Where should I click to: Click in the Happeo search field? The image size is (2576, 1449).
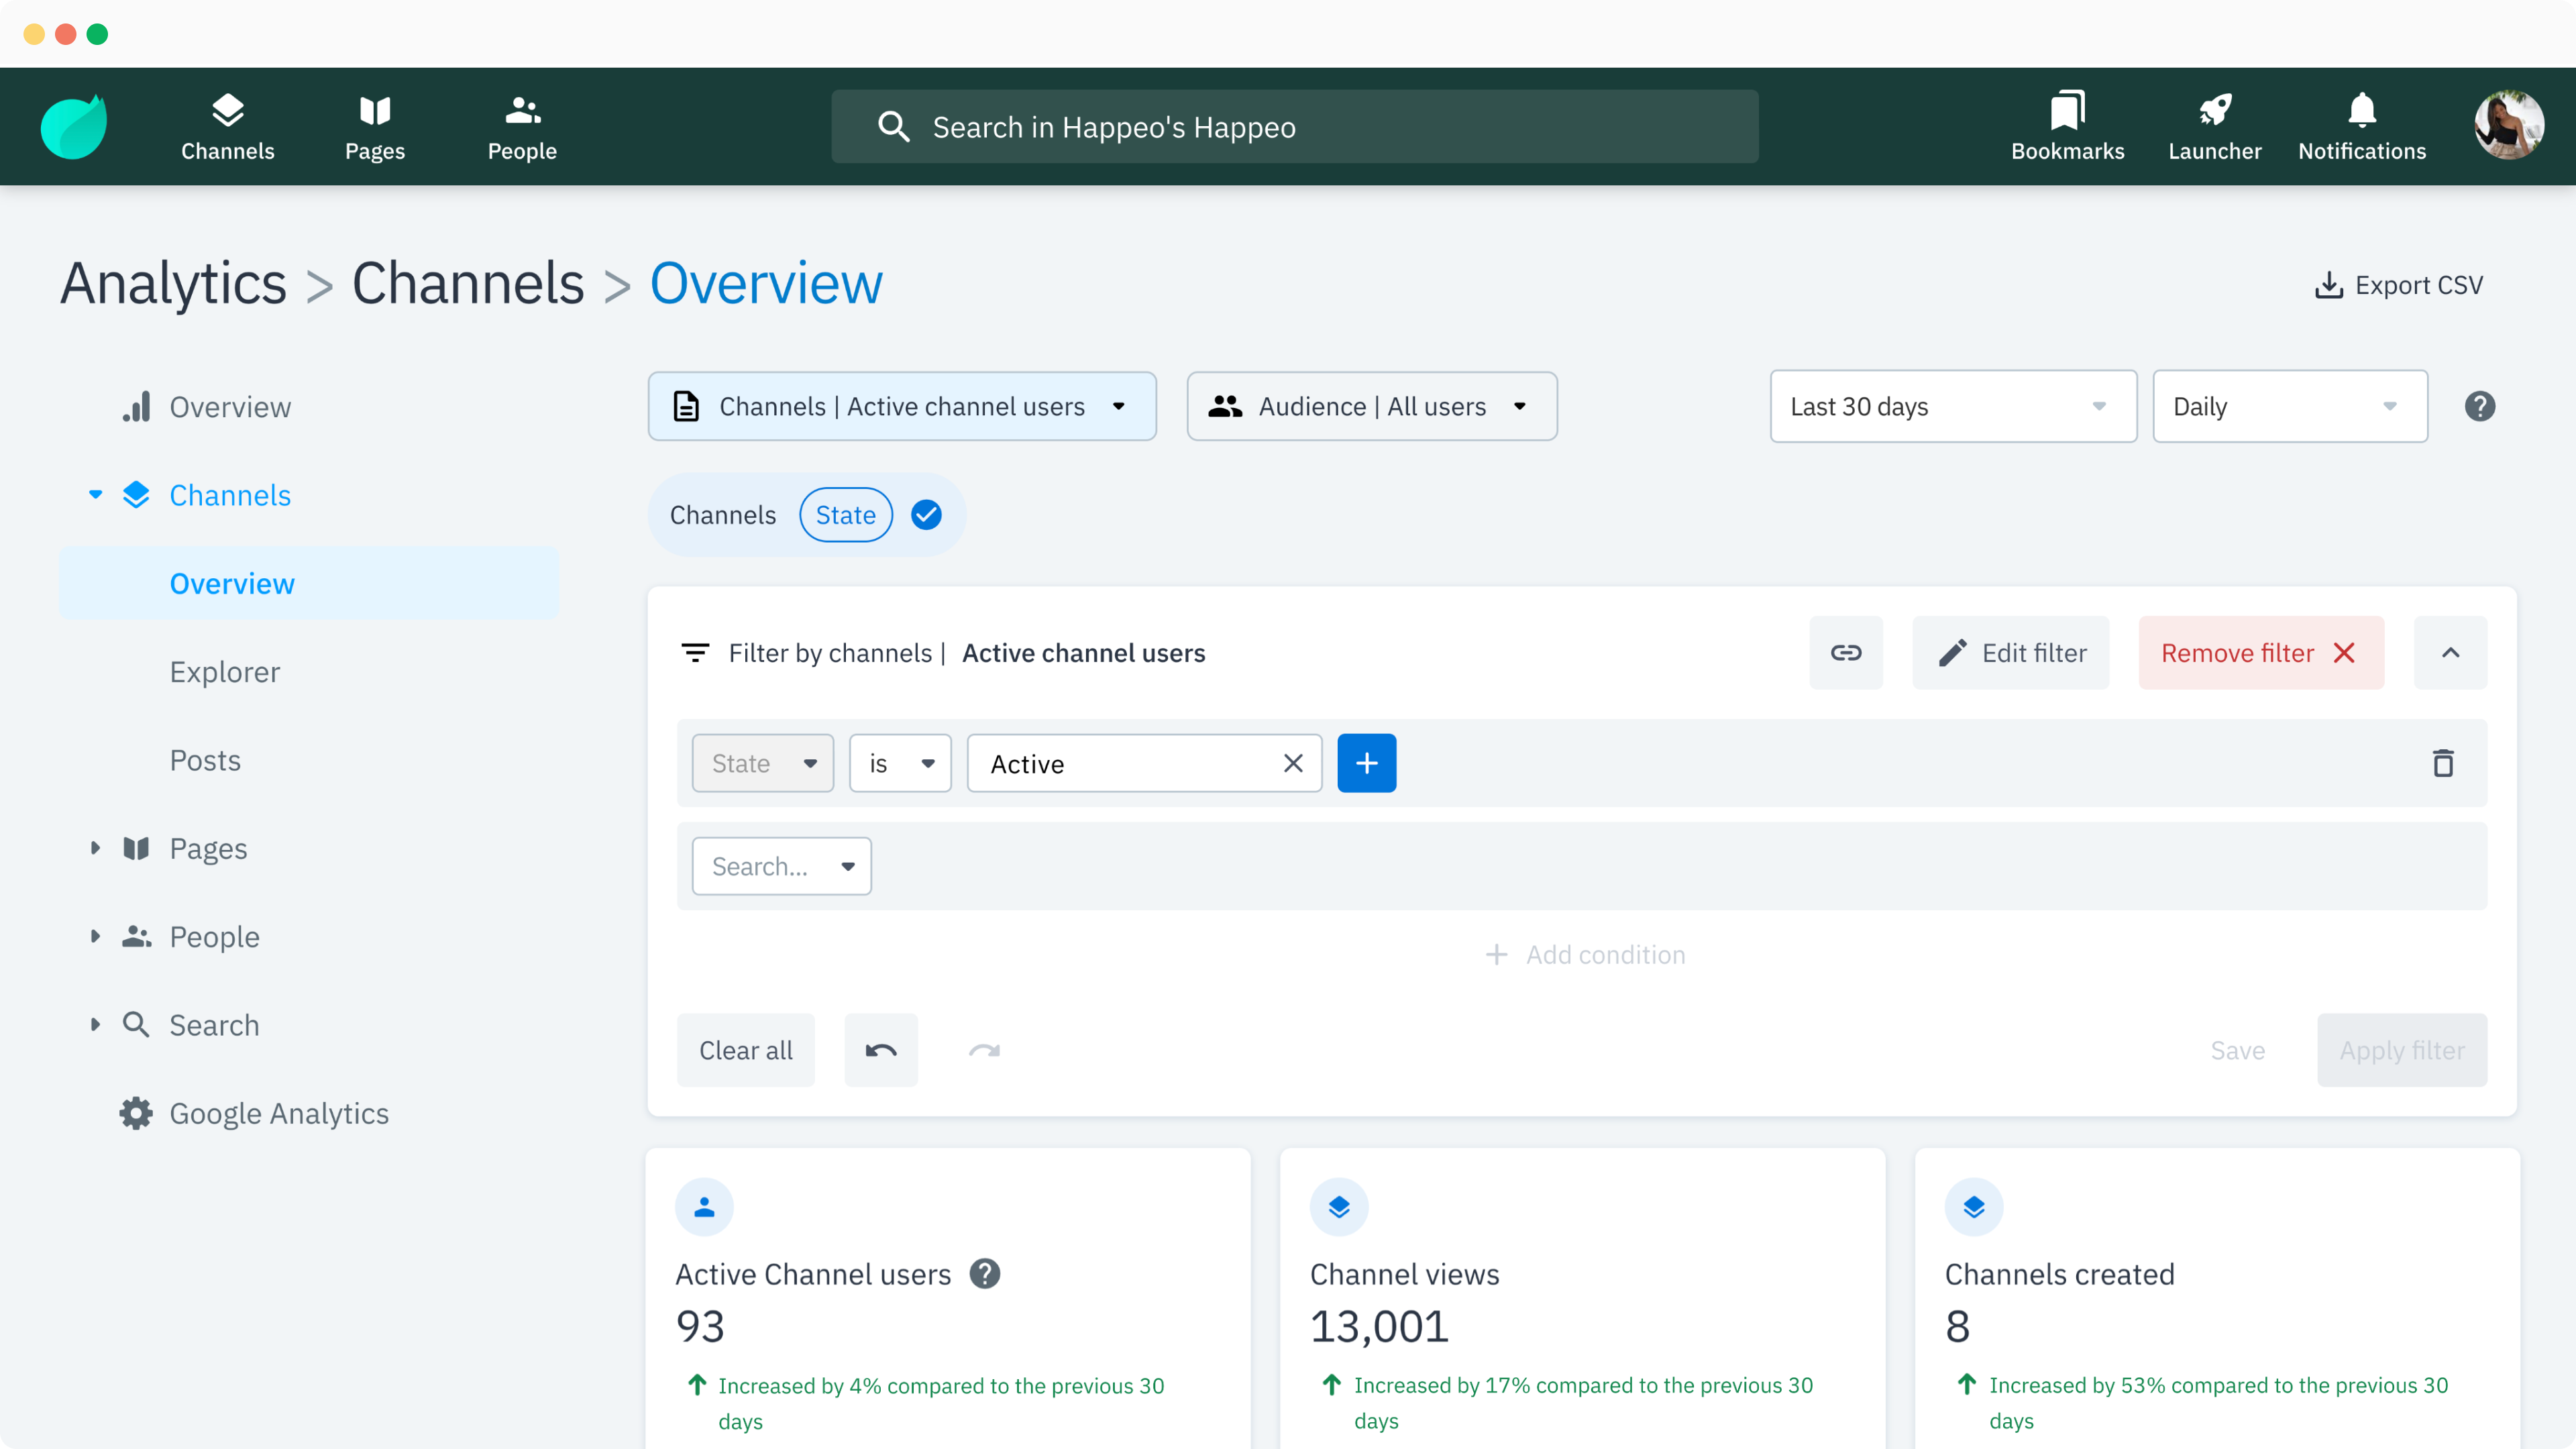click(1294, 127)
